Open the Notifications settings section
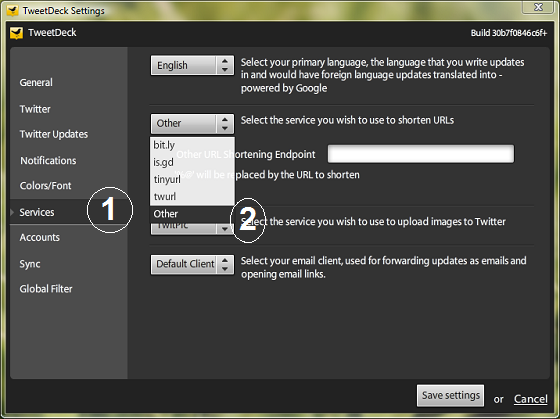This screenshot has height=419, width=560. point(48,161)
